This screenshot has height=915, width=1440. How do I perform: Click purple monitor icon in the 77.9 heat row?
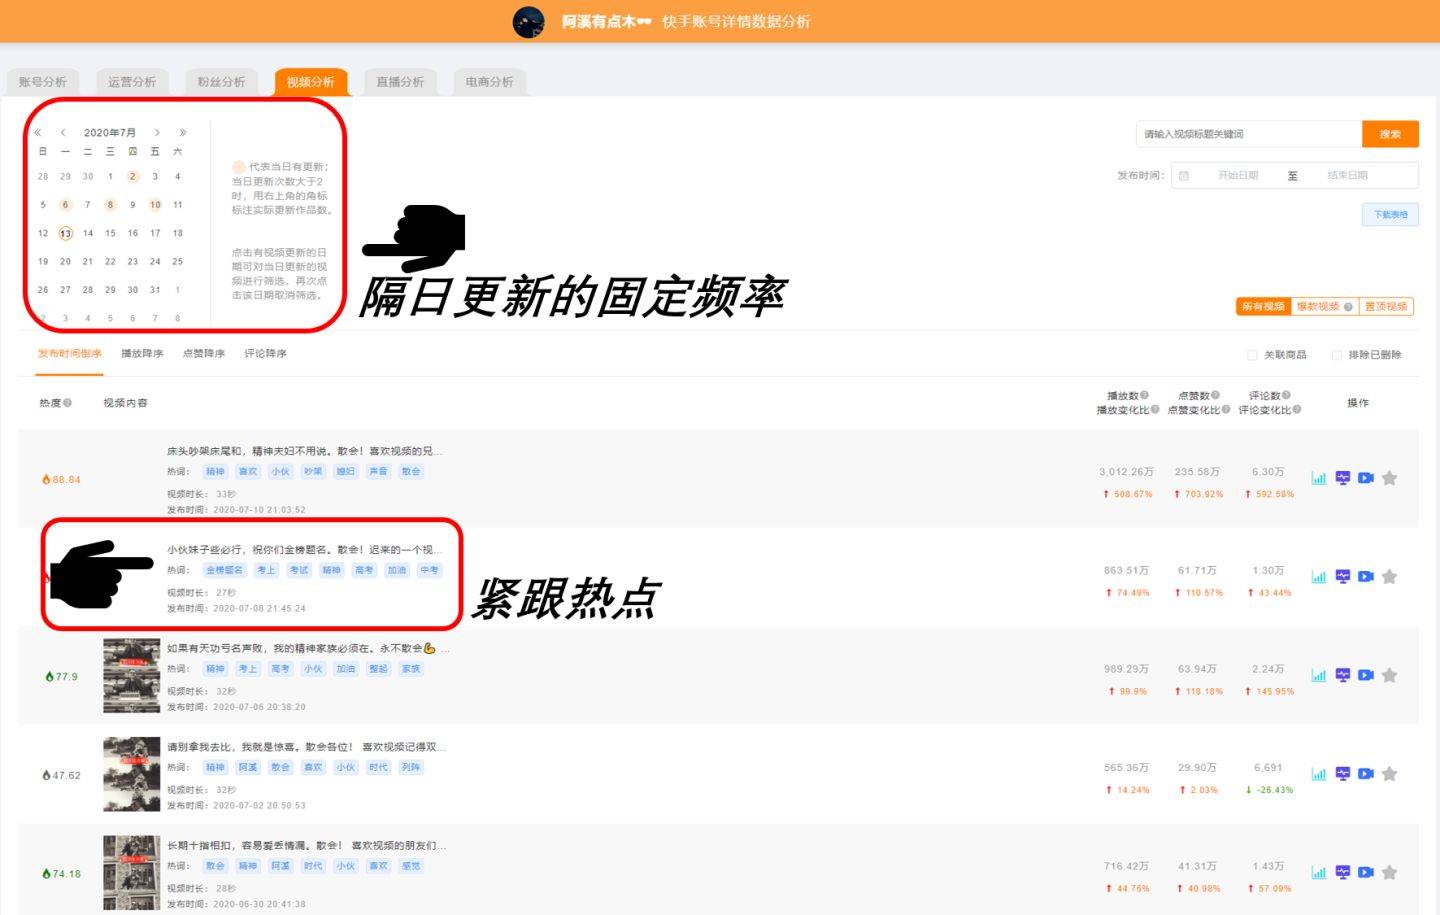(x=1342, y=676)
